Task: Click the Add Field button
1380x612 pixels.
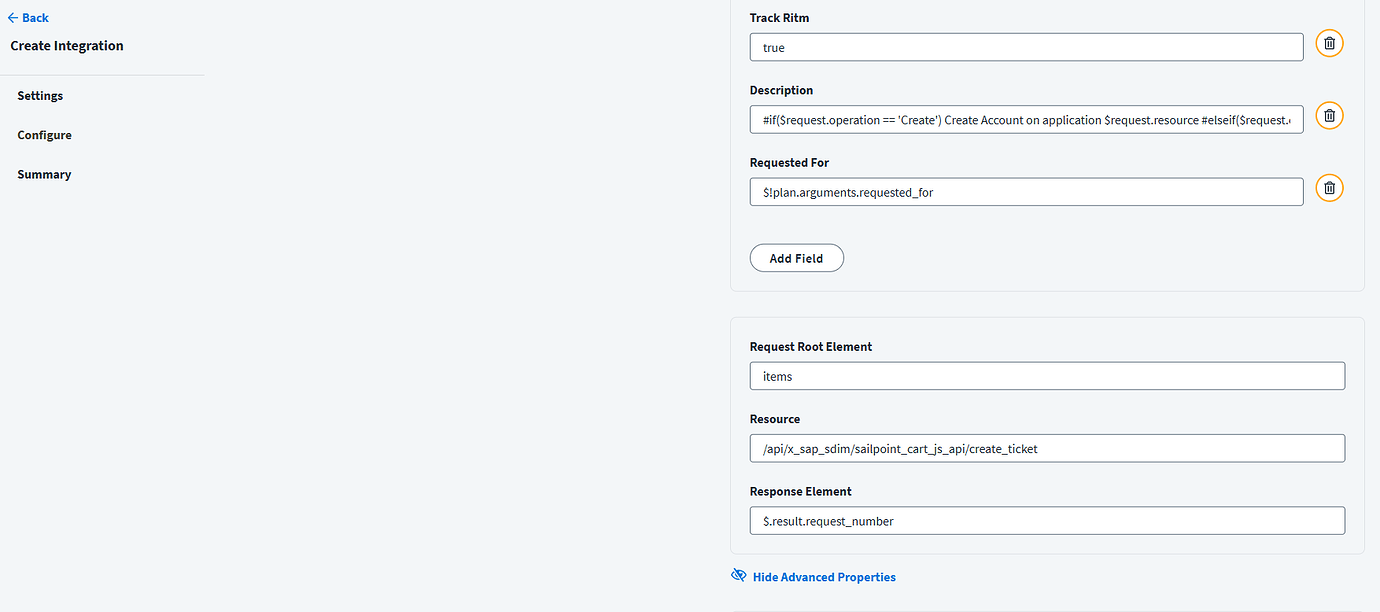Action: point(796,257)
